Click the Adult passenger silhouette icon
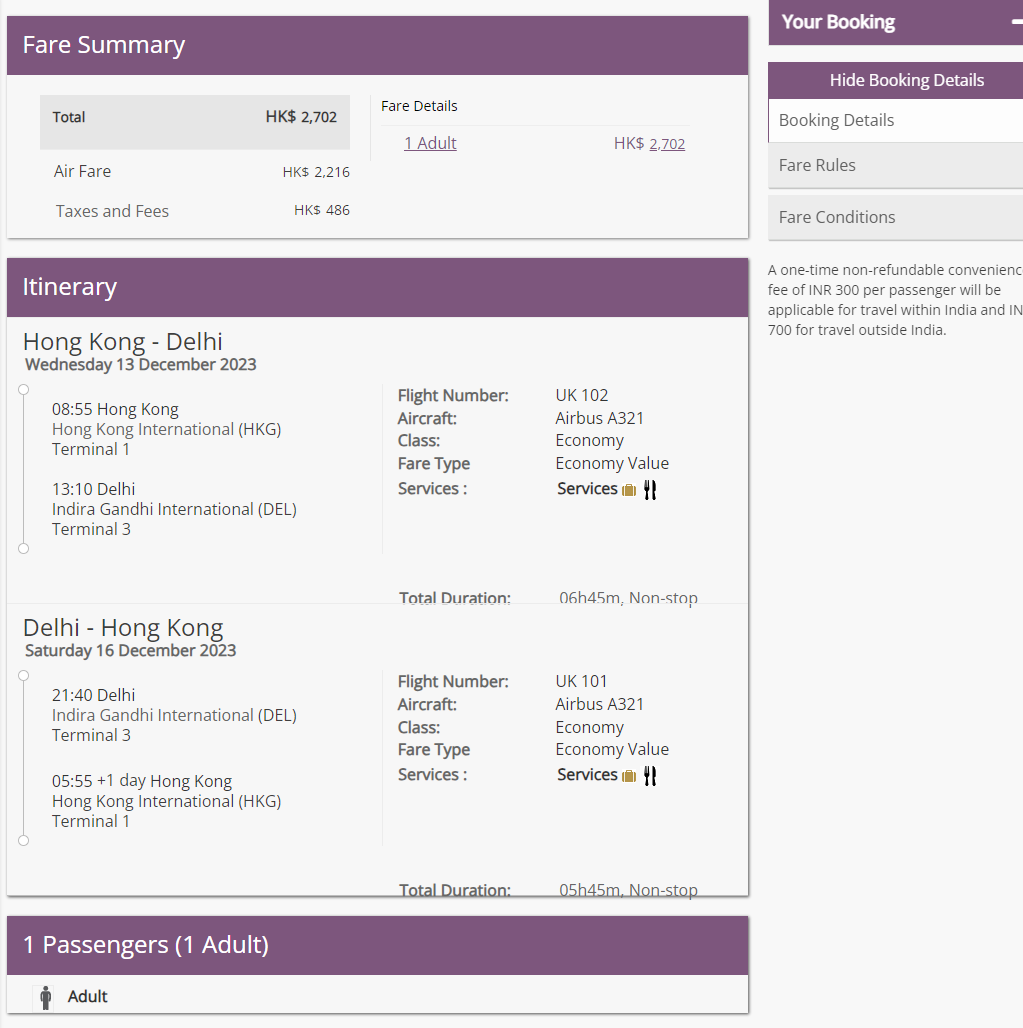1023x1028 pixels. (x=45, y=997)
